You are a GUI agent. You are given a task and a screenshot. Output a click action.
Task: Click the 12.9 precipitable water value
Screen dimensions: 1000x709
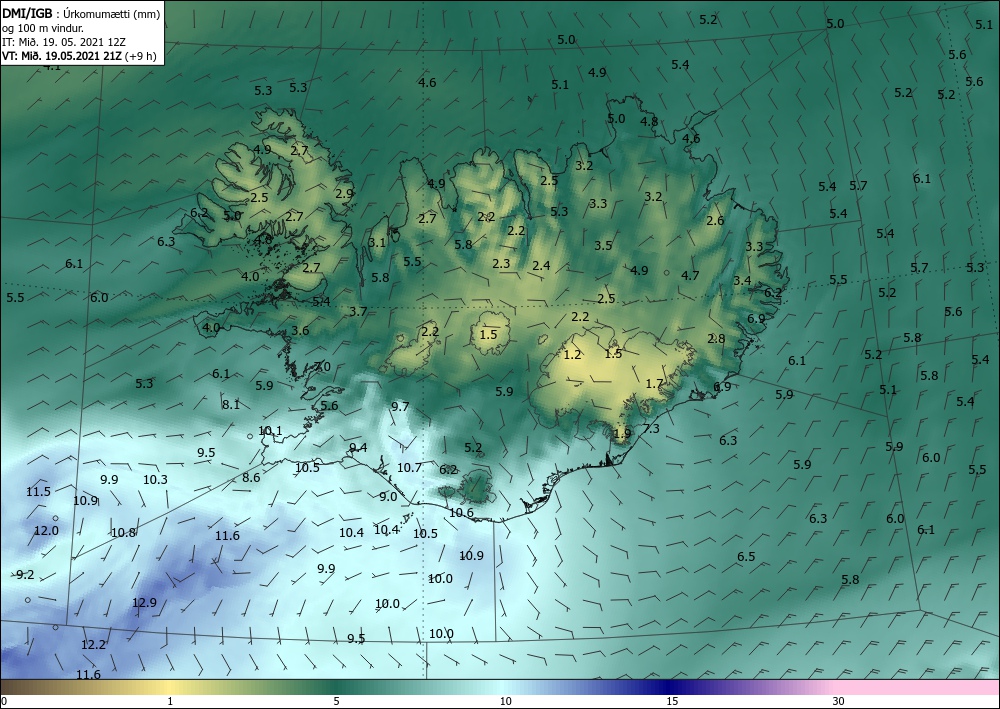[x=144, y=603]
